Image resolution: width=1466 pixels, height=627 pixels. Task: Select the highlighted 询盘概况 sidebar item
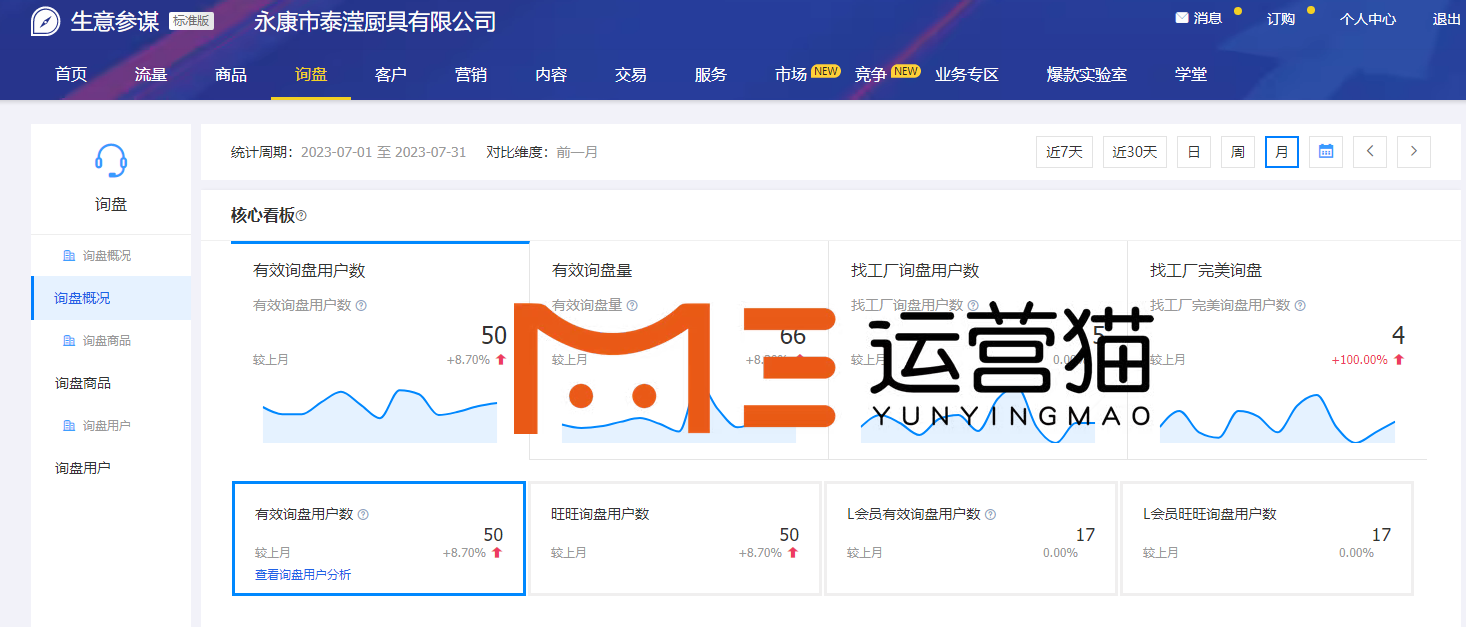pyautogui.click(x=111, y=298)
